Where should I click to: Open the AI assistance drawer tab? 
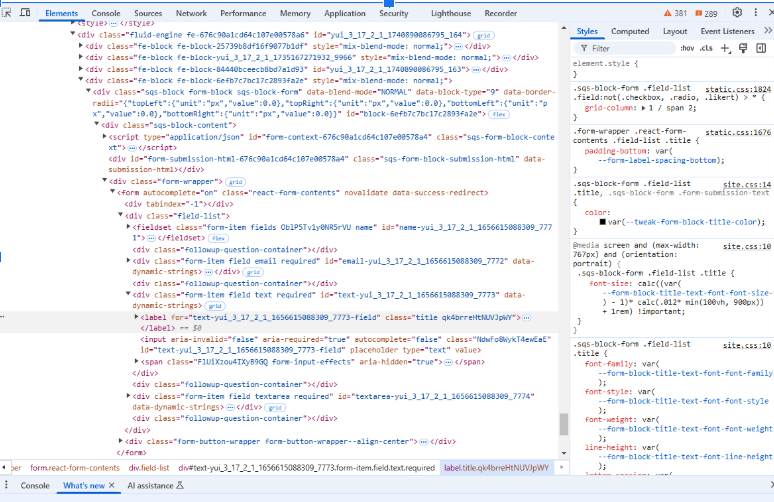(155, 486)
